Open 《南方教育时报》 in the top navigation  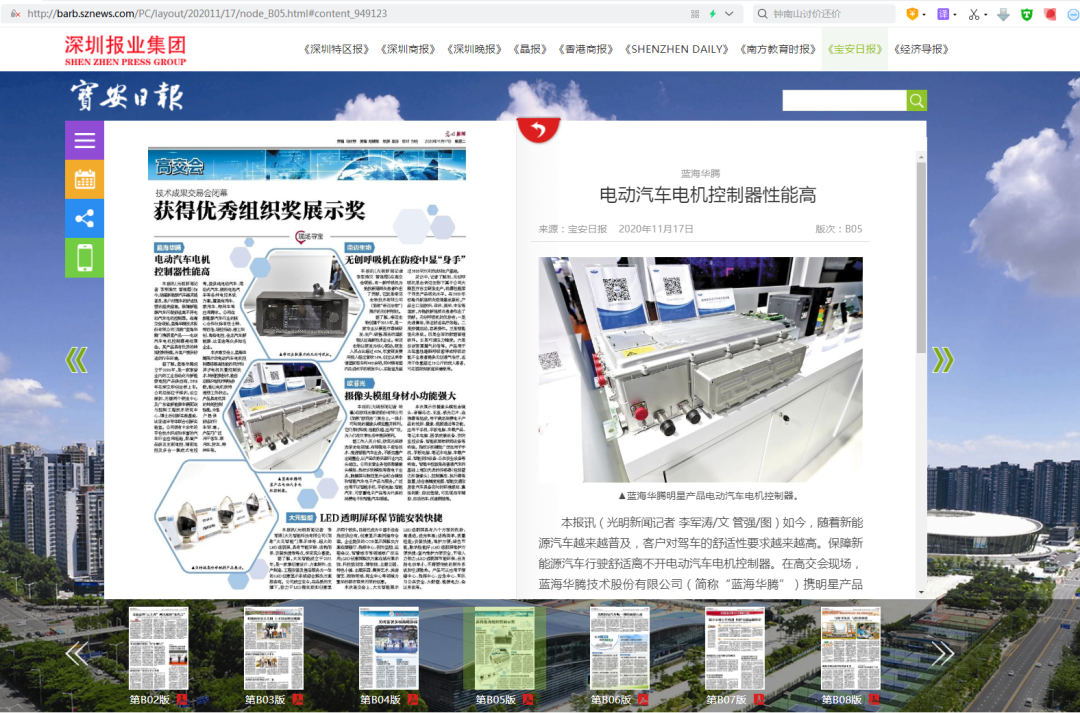[777, 50]
